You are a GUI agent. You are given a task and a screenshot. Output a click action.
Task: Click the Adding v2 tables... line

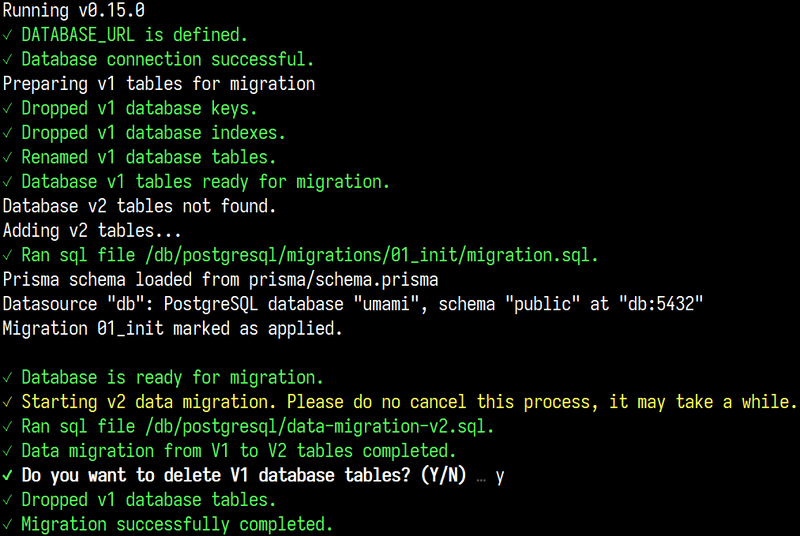[92, 231]
